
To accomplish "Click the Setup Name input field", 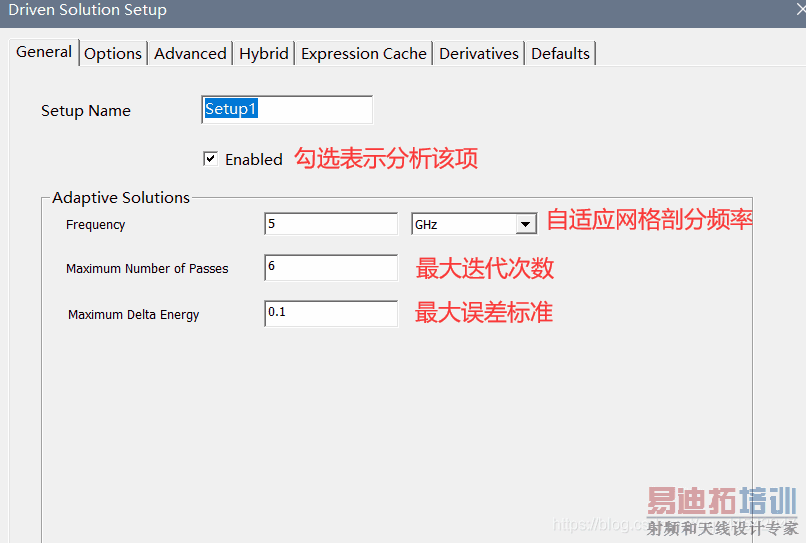I will pos(287,110).
